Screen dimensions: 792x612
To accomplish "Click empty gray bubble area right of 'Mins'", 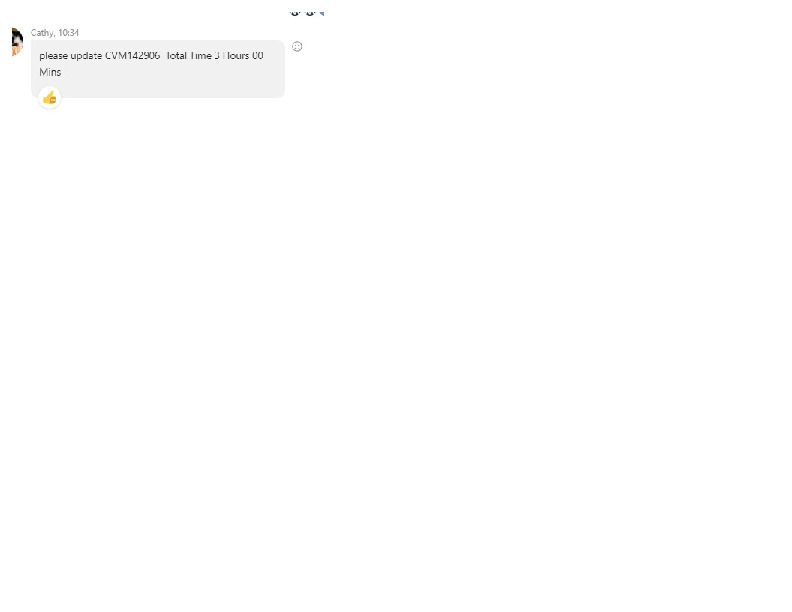I will [x=170, y=73].
